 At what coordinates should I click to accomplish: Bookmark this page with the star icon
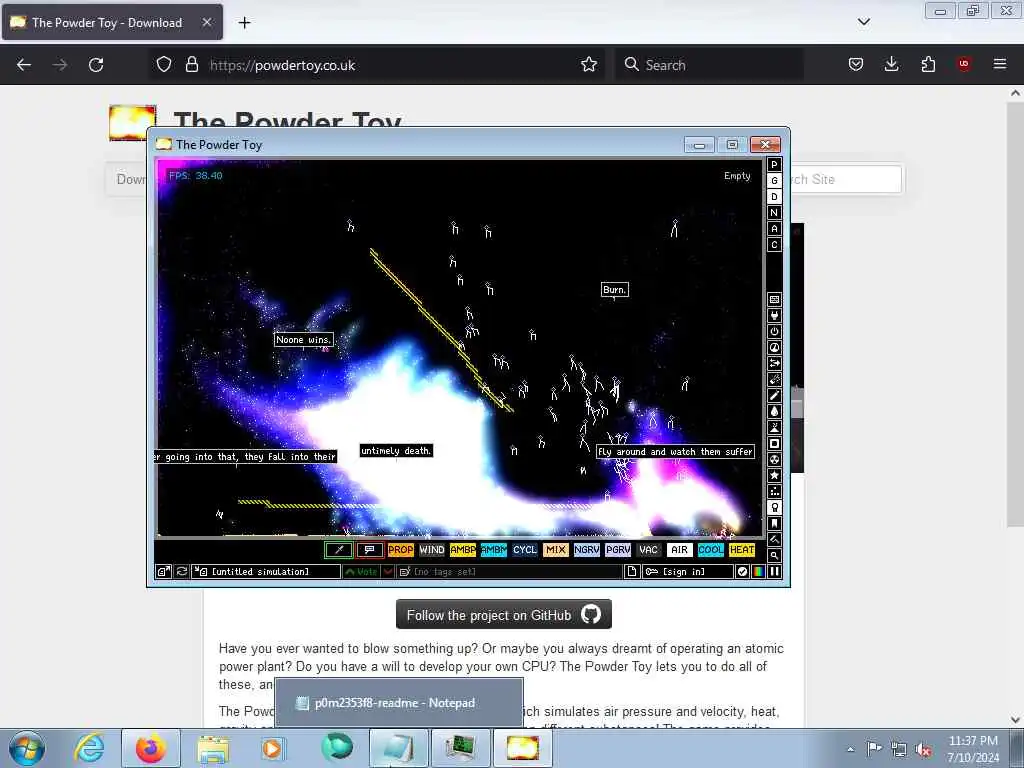click(x=589, y=65)
